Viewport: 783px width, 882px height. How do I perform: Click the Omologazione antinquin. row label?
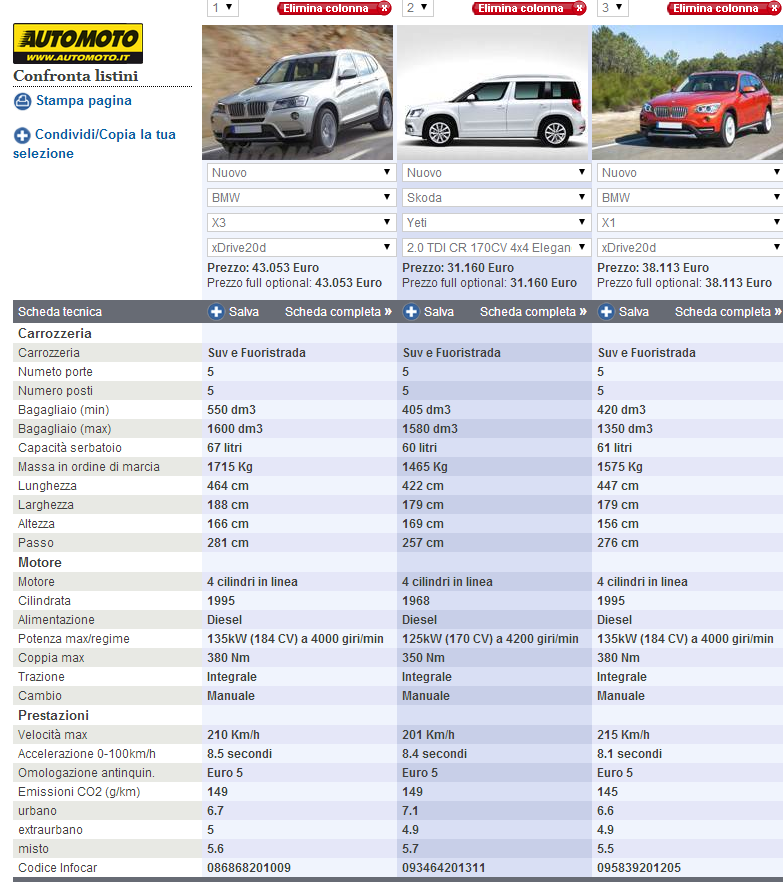pos(86,773)
